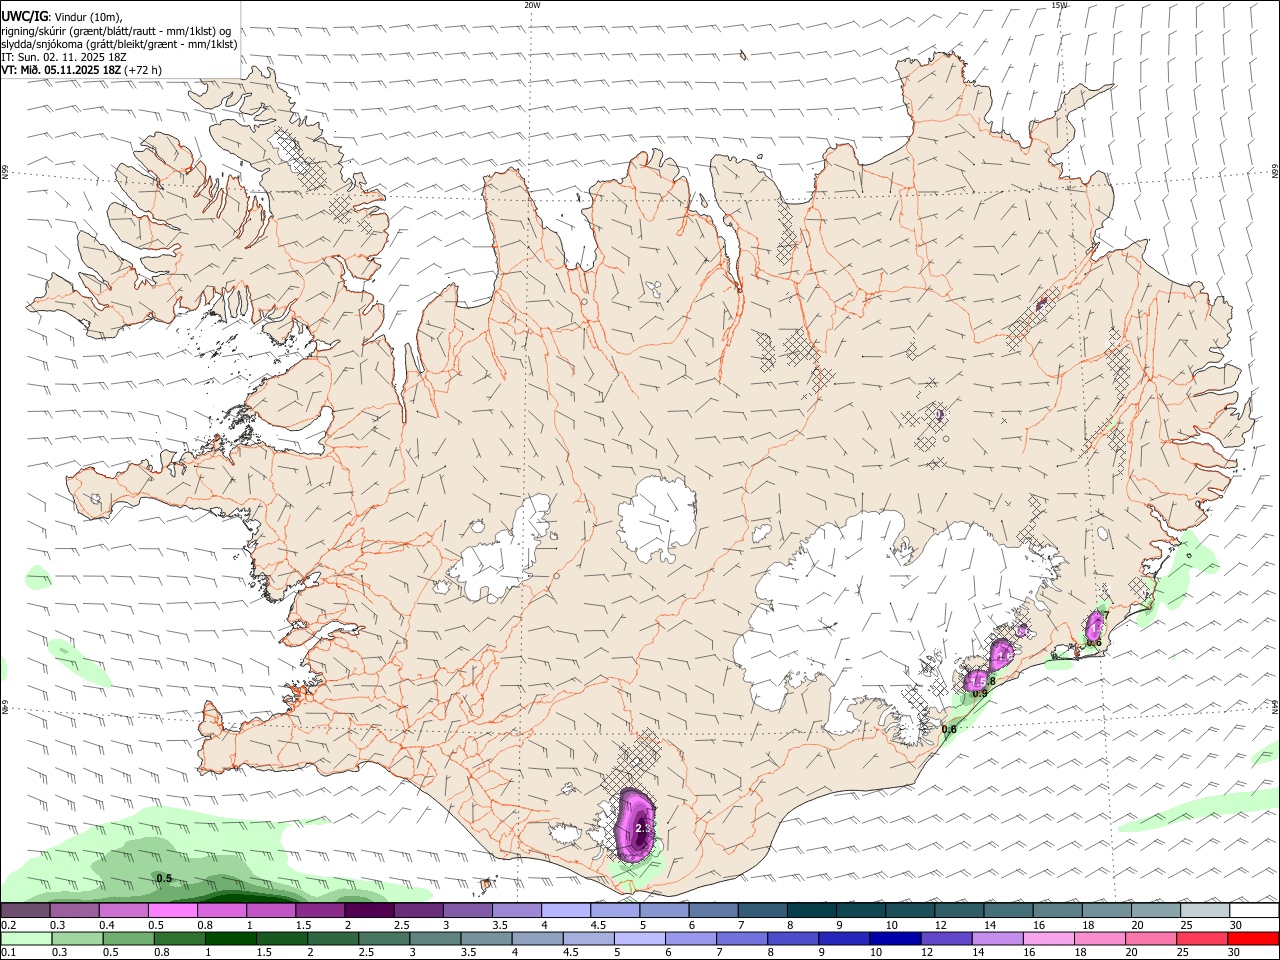Click the '15W' longitude label at top

pyautogui.click(x=1058, y=5)
